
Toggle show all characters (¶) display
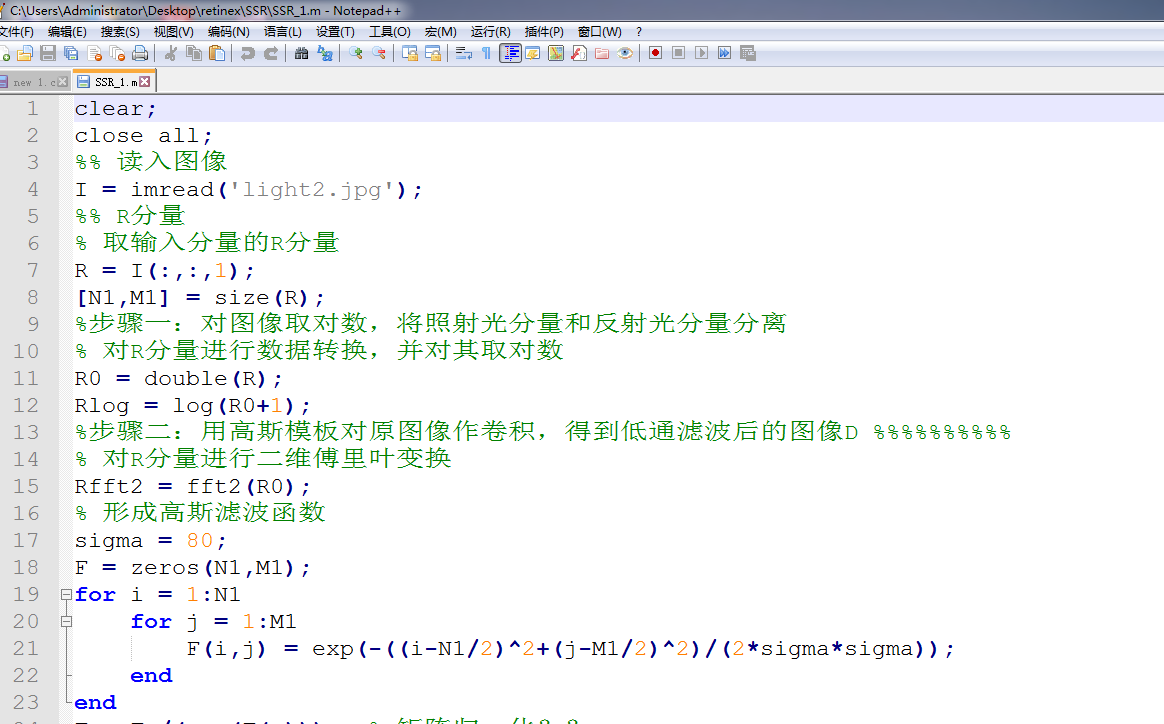(487, 53)
